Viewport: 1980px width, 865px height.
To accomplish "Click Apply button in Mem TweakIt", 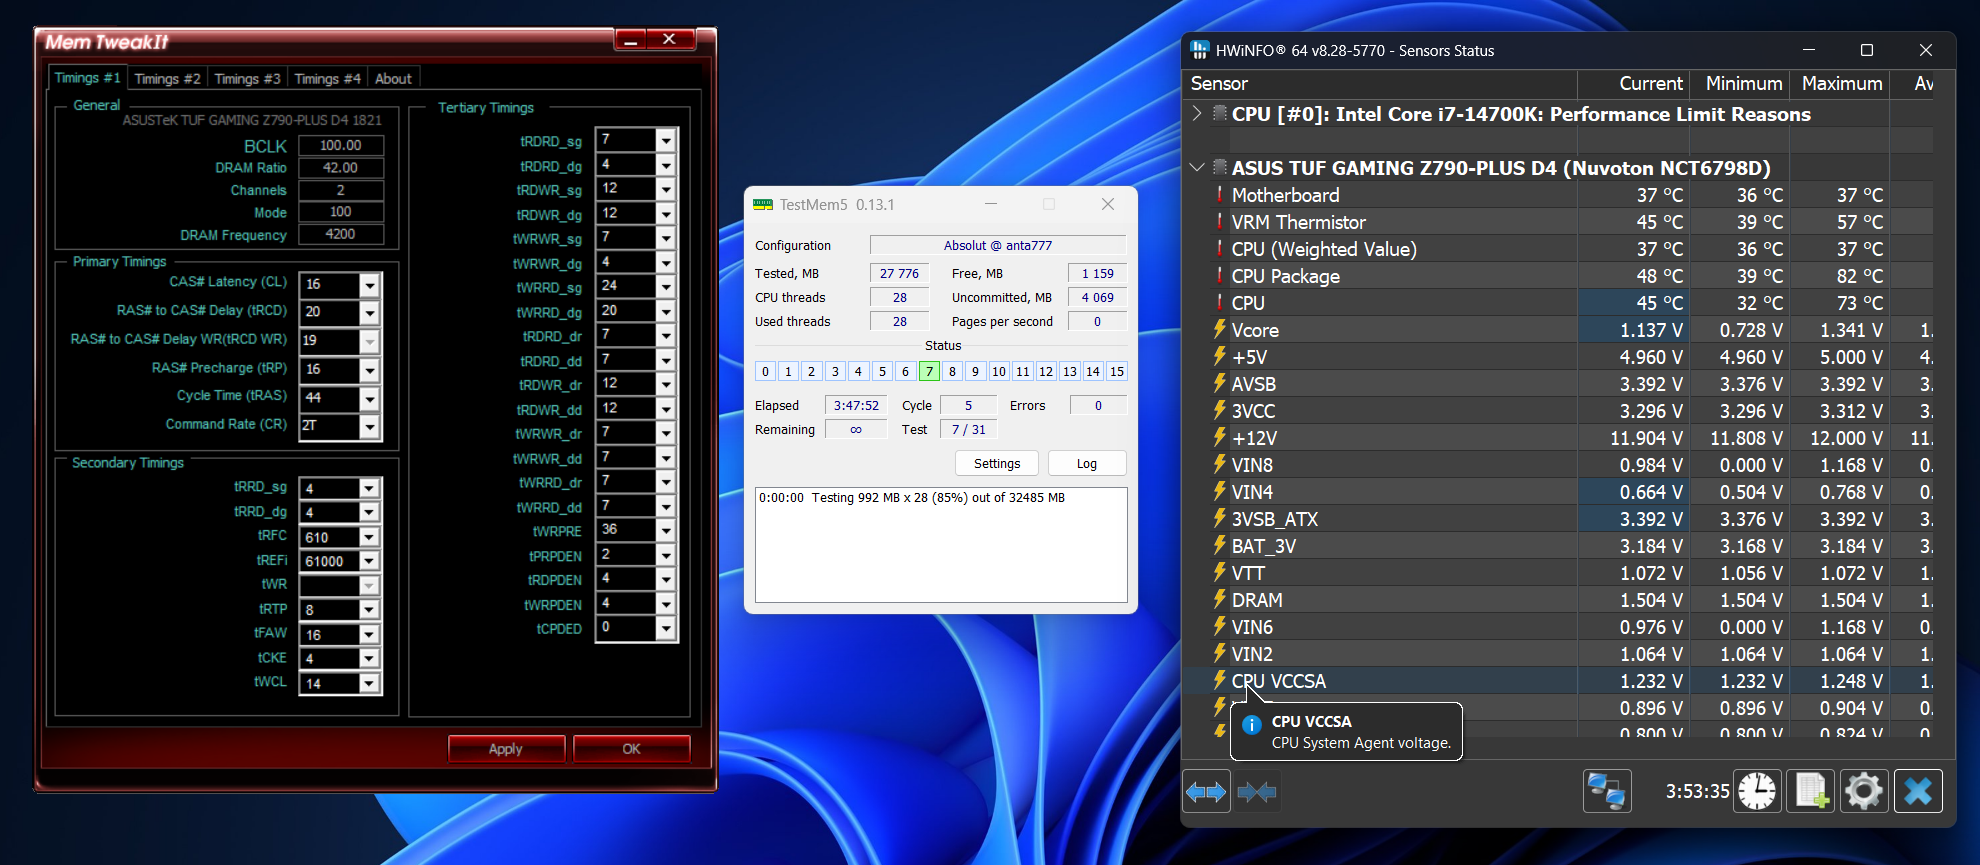I will tap(506, 749).
